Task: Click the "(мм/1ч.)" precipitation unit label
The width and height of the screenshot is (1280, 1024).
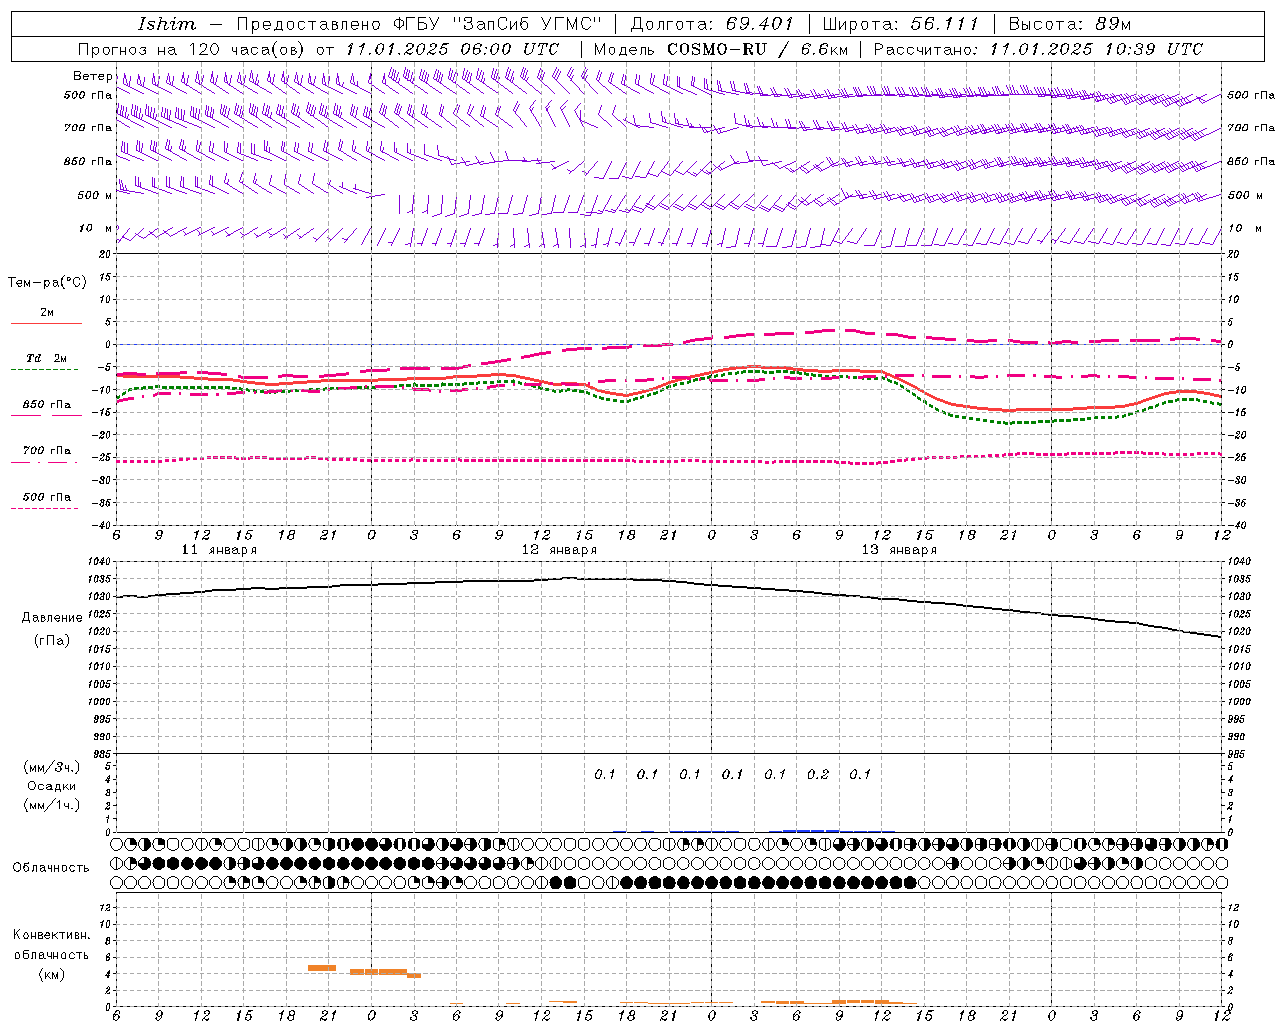Action: [x=52, y=805]
